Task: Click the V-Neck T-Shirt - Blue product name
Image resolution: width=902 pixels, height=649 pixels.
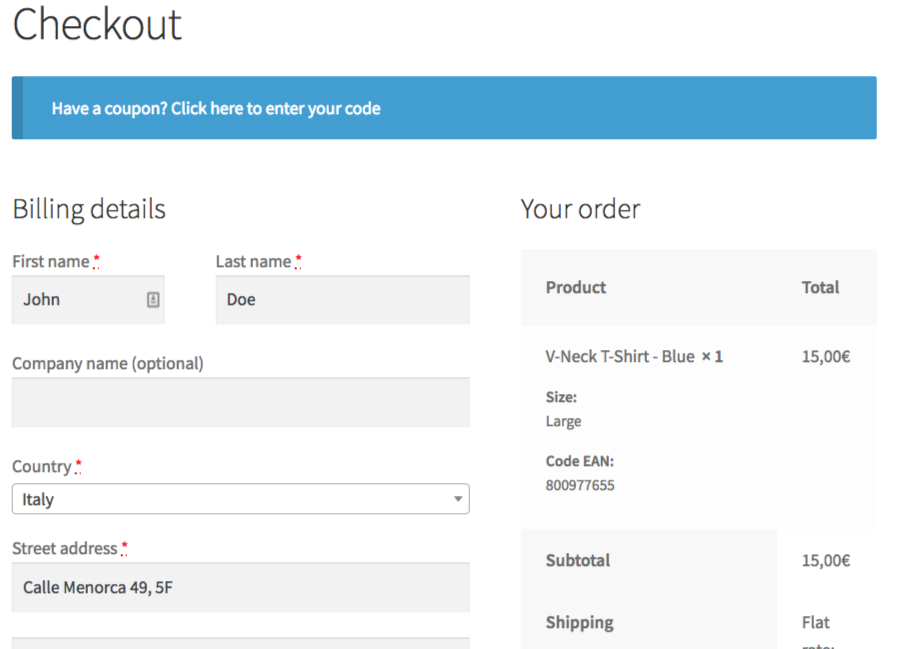Action: (620, 356)
